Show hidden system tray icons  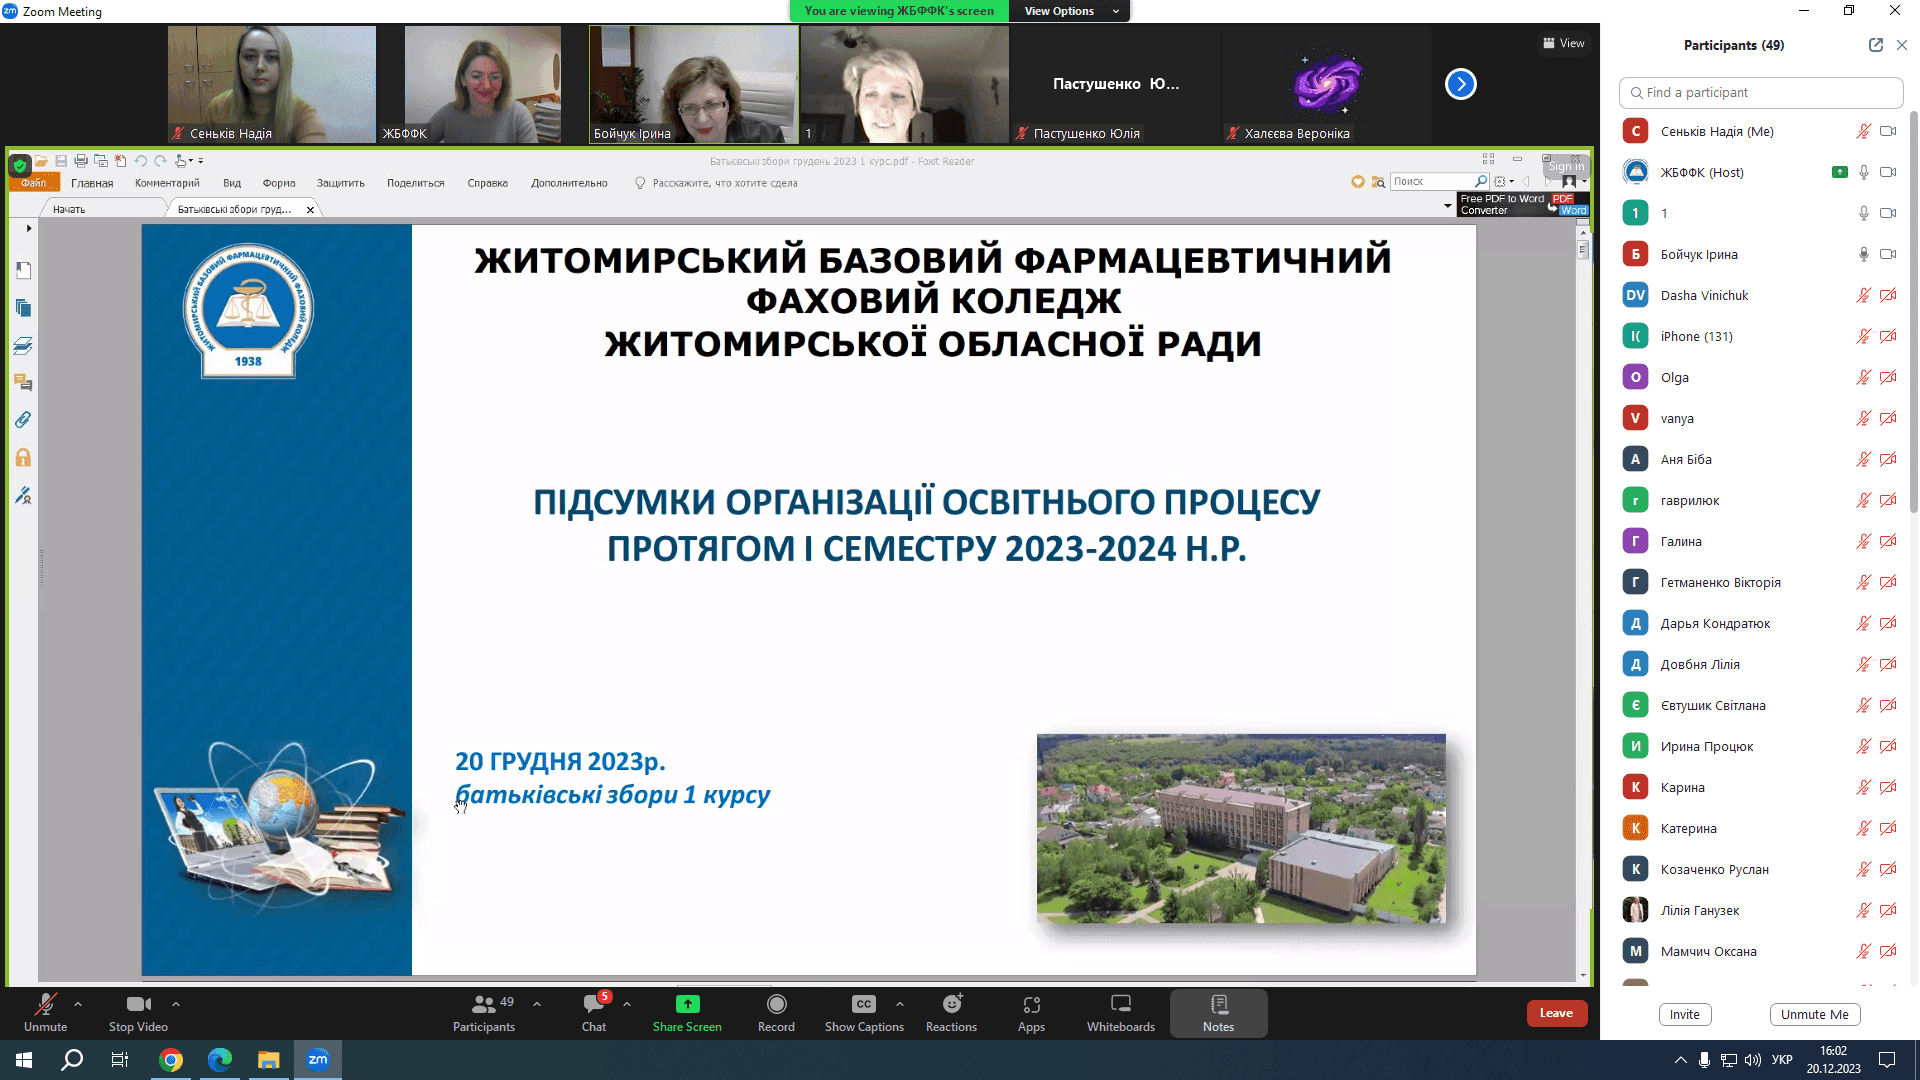[1680, 1060]
